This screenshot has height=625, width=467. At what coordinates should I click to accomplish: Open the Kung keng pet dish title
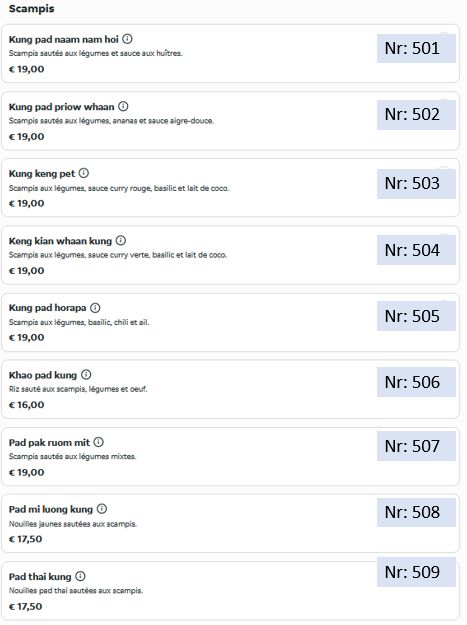[x=42, y=174]
